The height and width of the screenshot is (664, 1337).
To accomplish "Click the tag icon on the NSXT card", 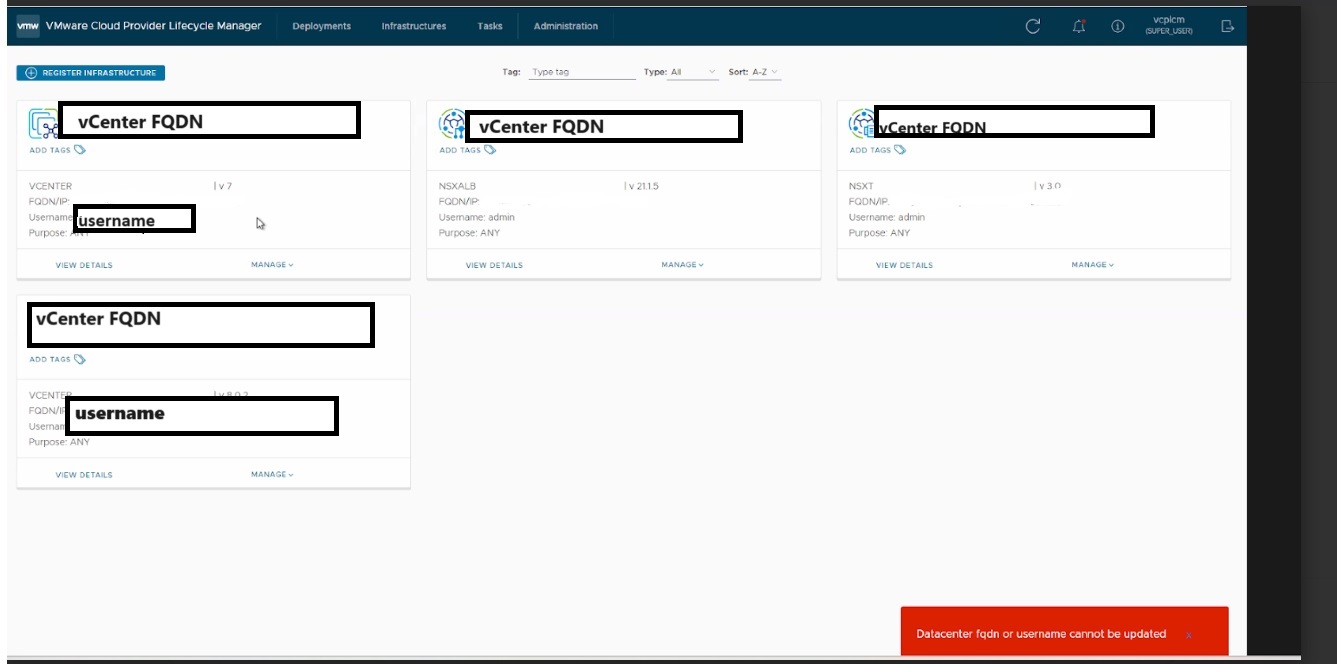I will [900, 150].
